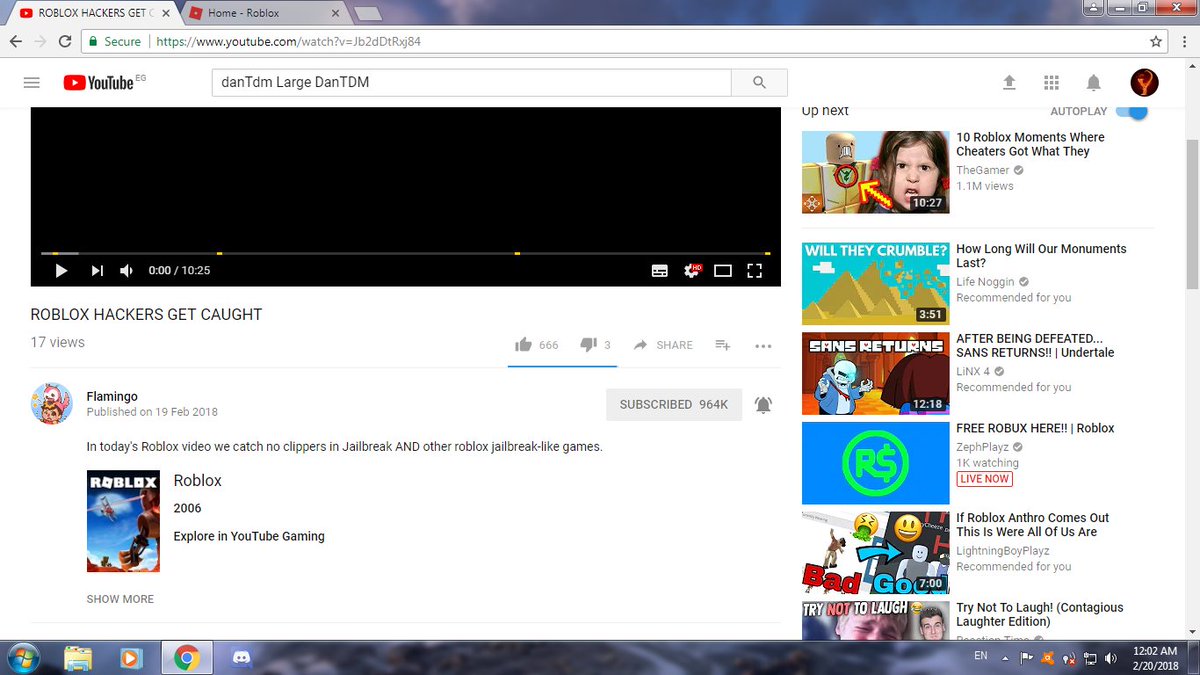This screenshot has width=1200, height=675.
Task: Switch to theater mode
Action: tap(723, 270)
